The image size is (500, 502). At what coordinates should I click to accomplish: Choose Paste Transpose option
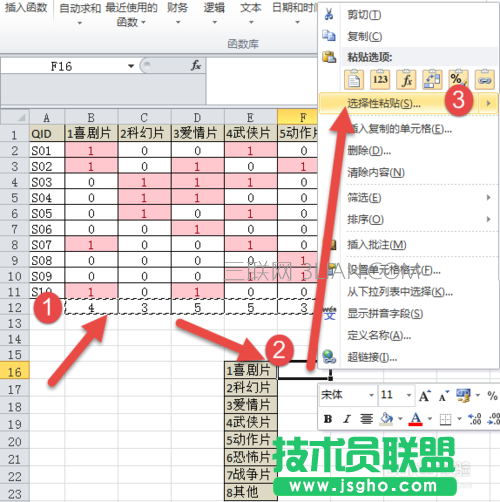(432, 80)
